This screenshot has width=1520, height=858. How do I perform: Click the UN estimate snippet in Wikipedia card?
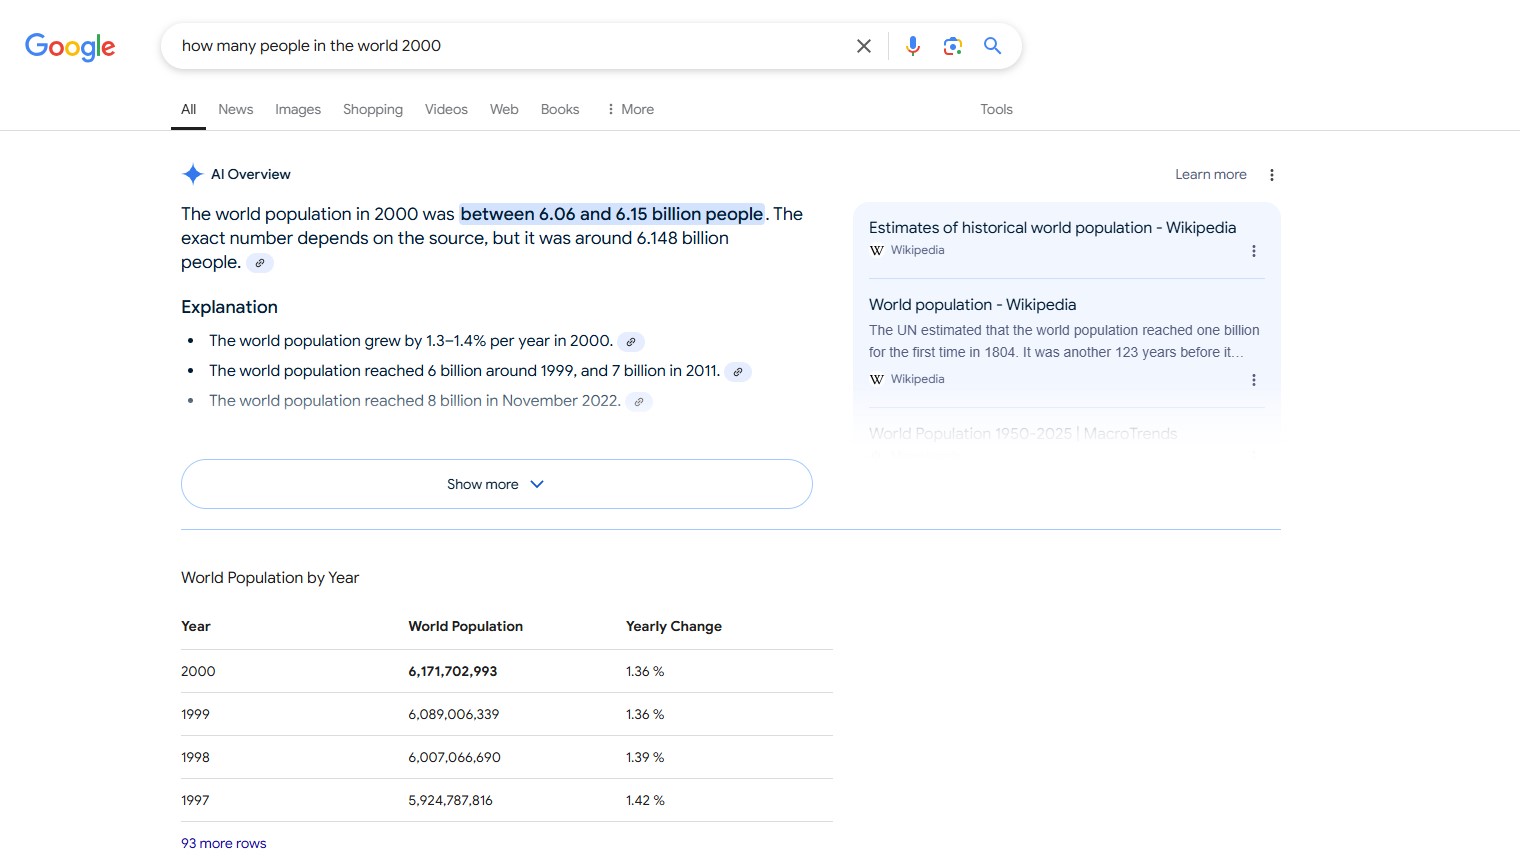pyautogui.click(x=1064, y=341)
